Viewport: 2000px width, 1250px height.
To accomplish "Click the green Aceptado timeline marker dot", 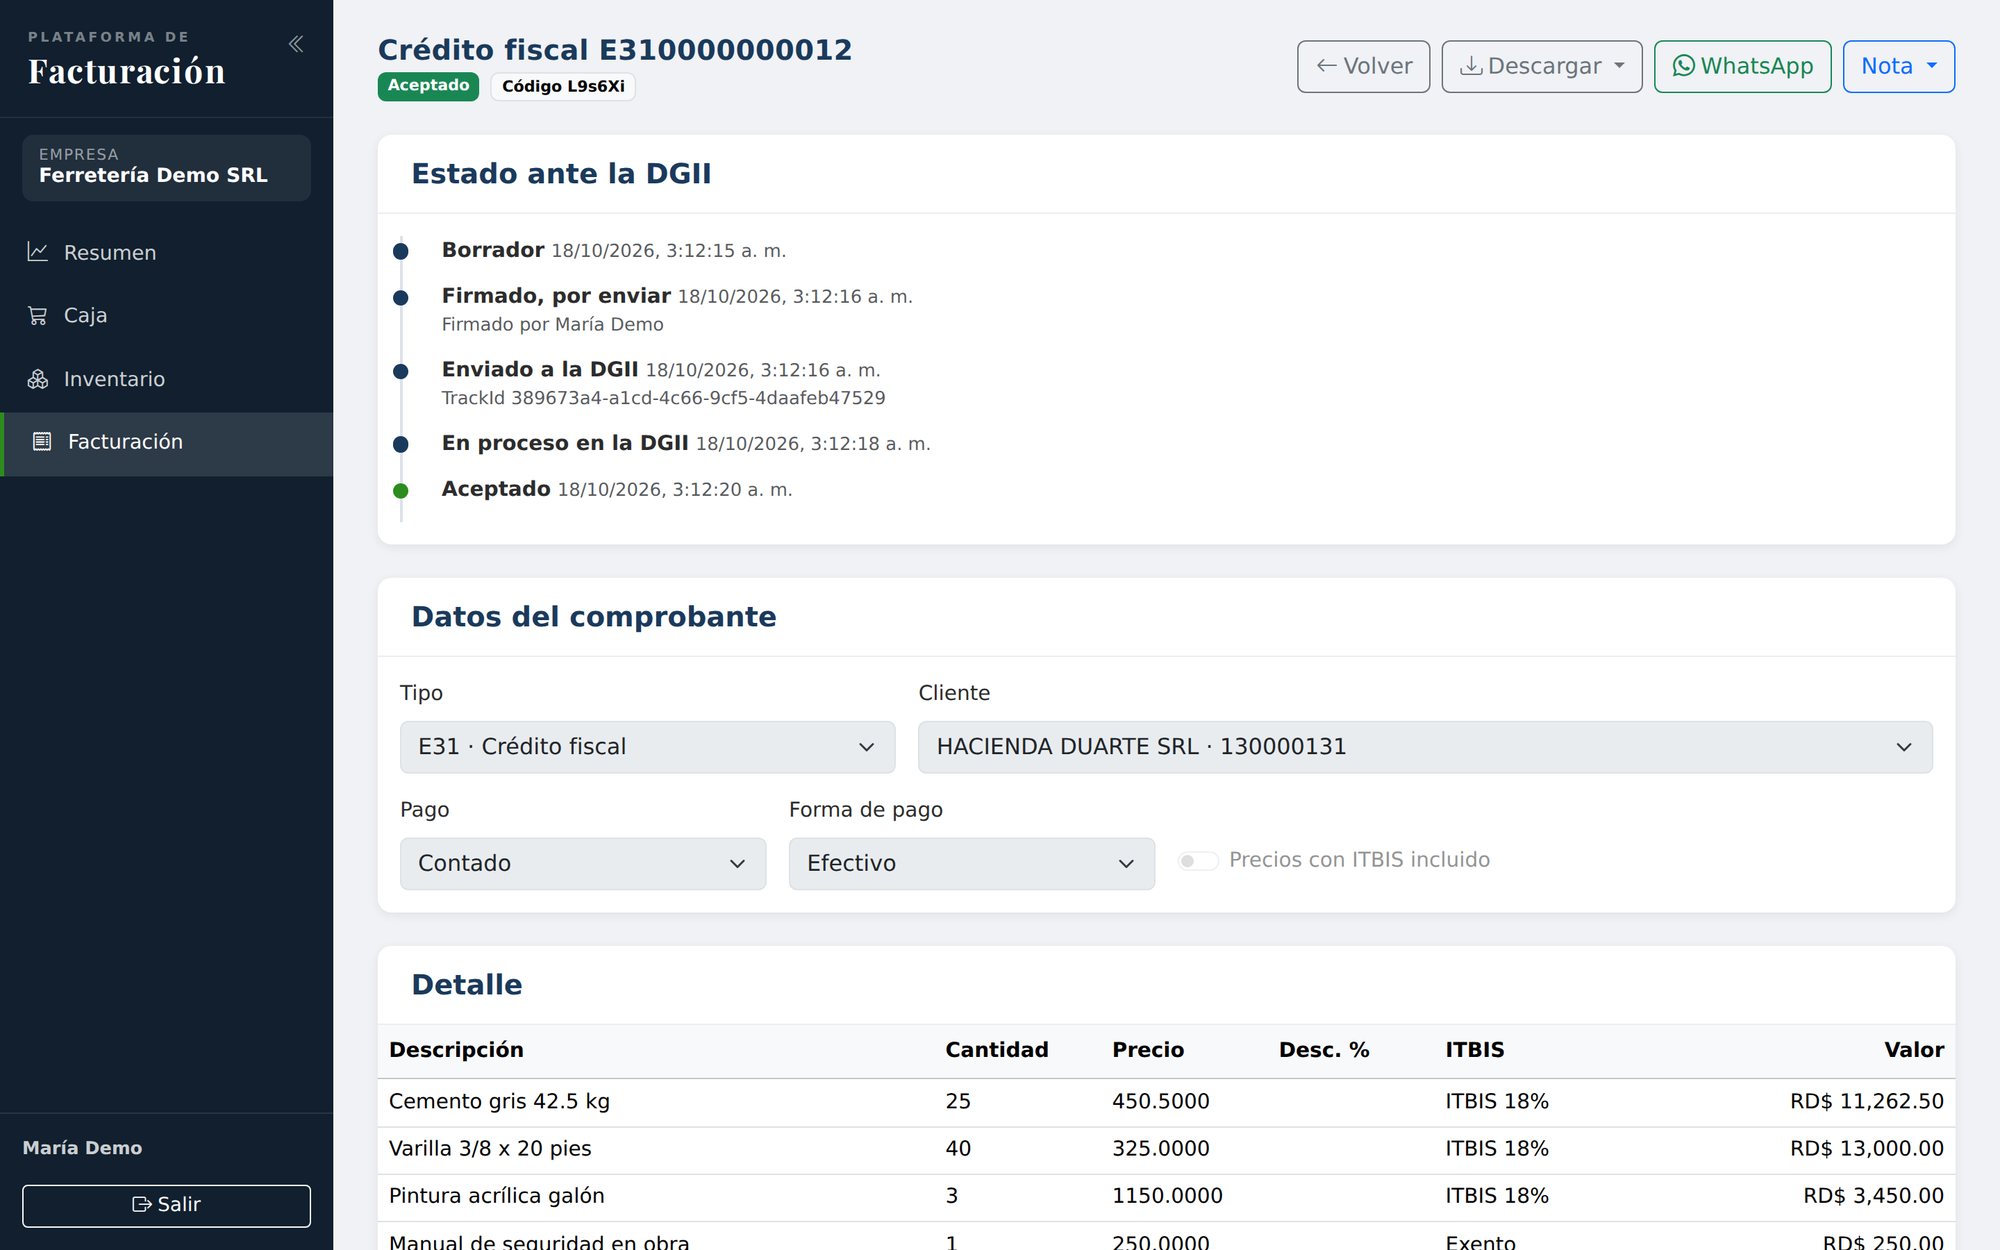I will click(401, 491).
